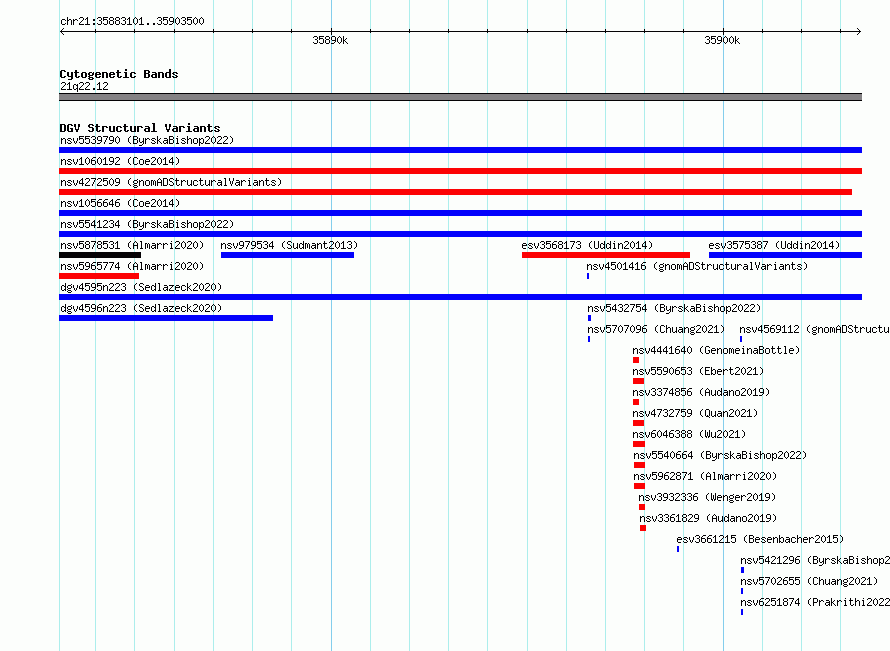890x651 pixels.
Task: Open the nsv5702655 (Chuang2021) label
Action: (x=809, y=581)
